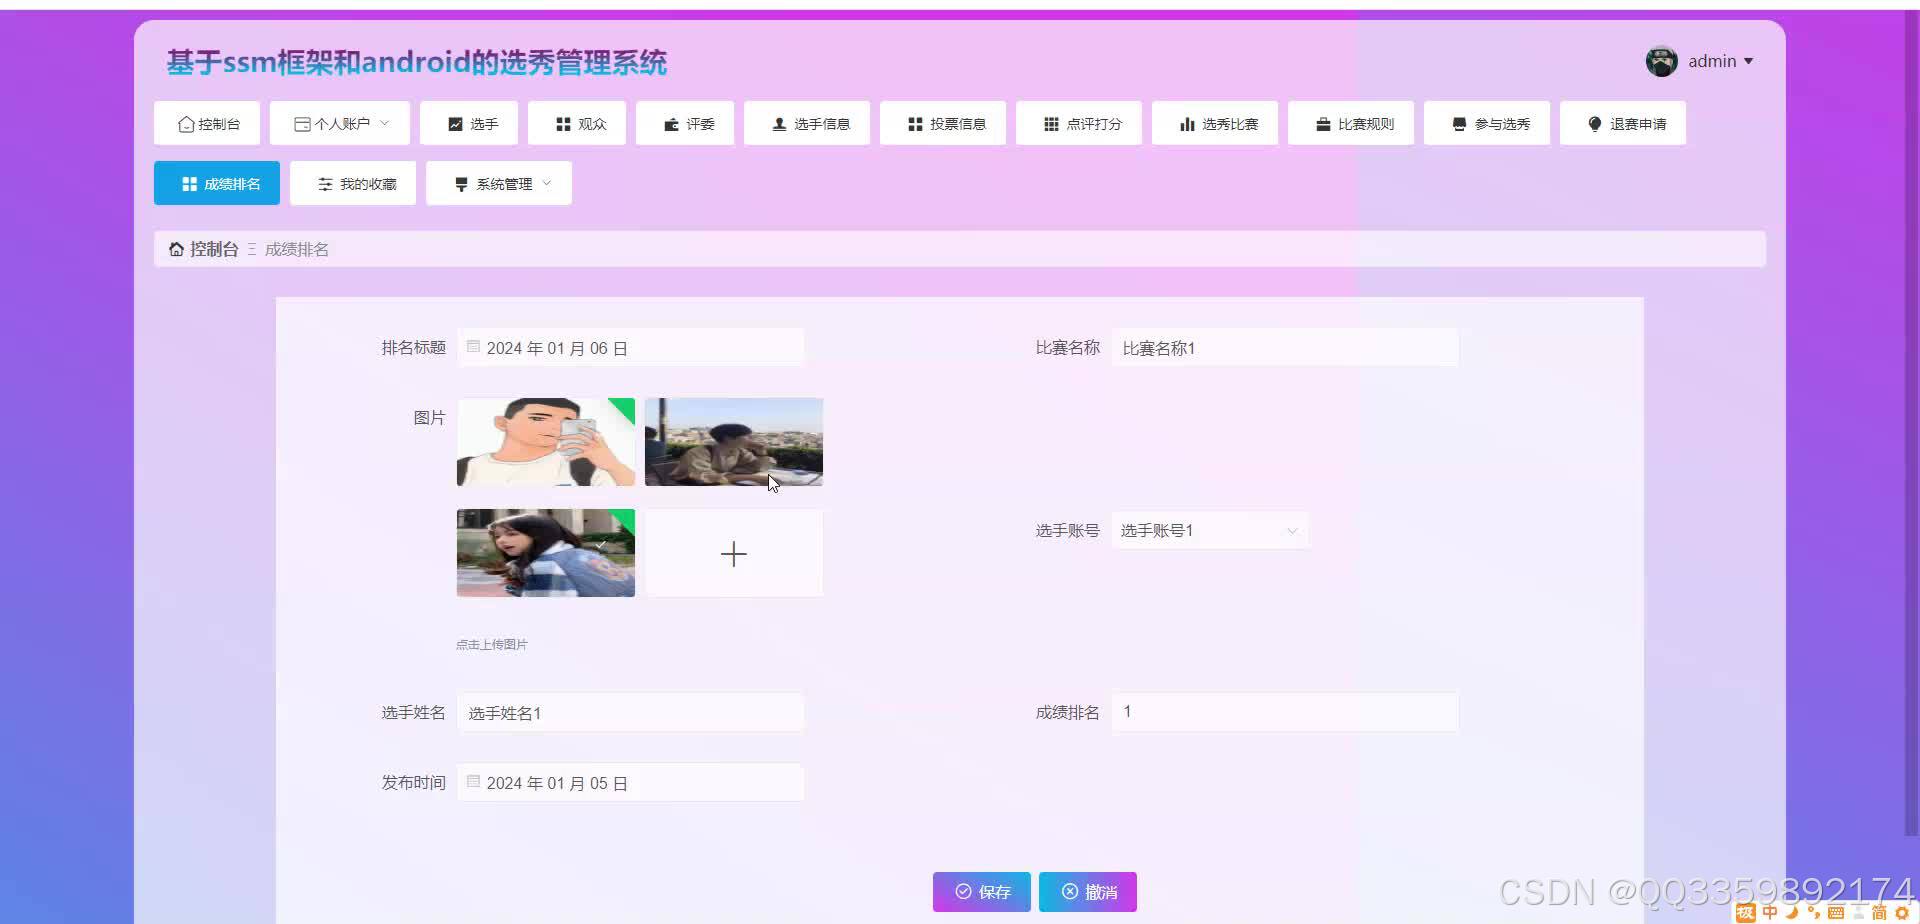Click the 比赛规则 briefcase icon

pos(1323,124)
